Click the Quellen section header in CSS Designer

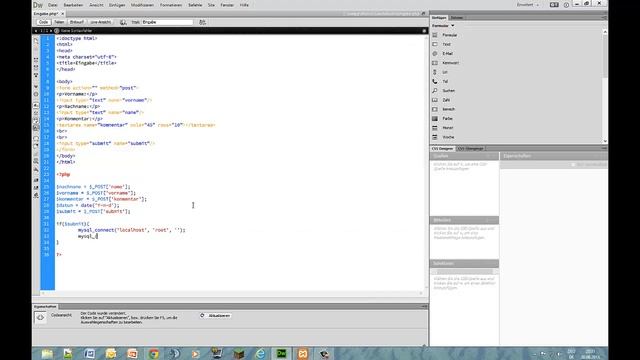click(464, 156)
